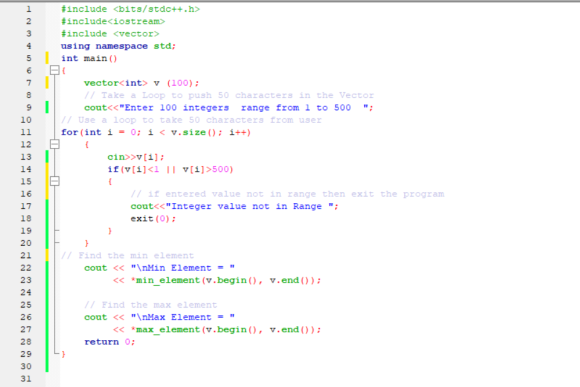
Task: Click line number 31 at the bottom
Action: (x=26, y=378)
